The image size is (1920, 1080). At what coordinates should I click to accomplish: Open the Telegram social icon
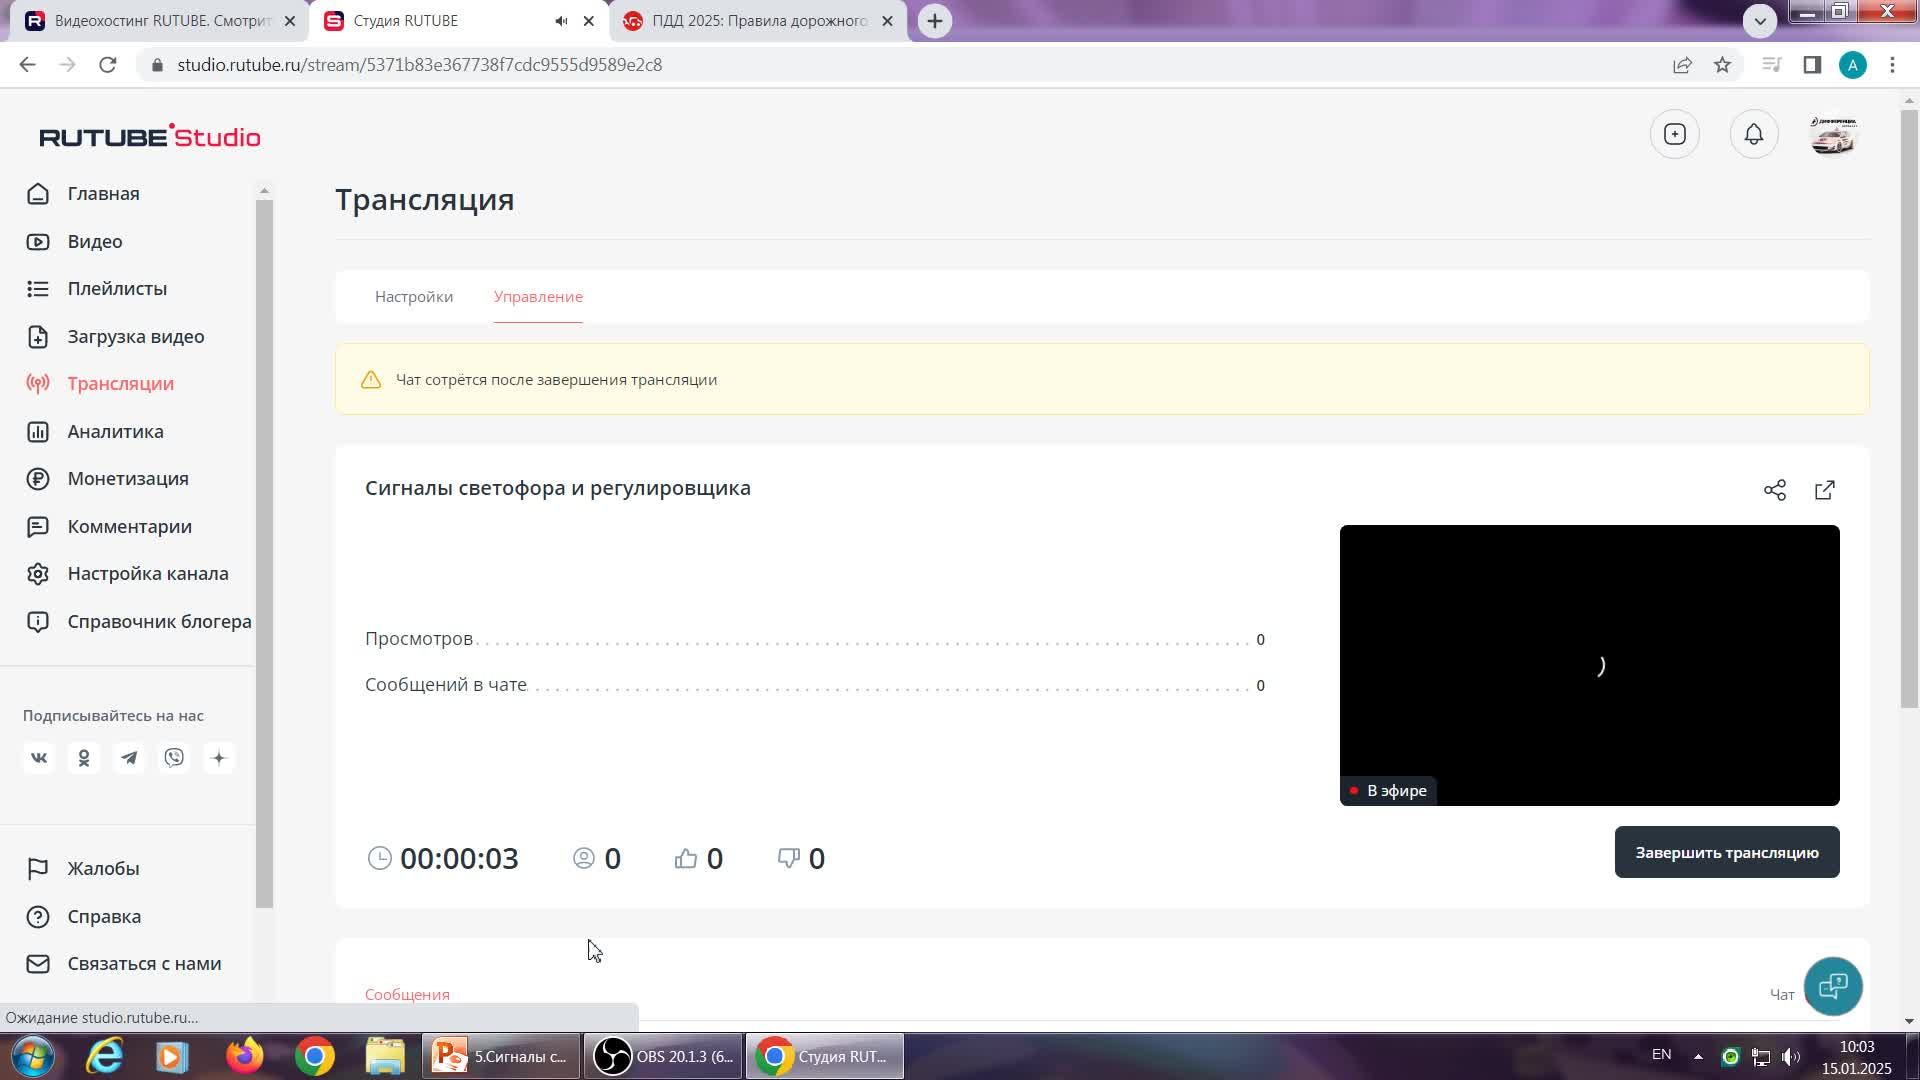click(x=129, y=758)
